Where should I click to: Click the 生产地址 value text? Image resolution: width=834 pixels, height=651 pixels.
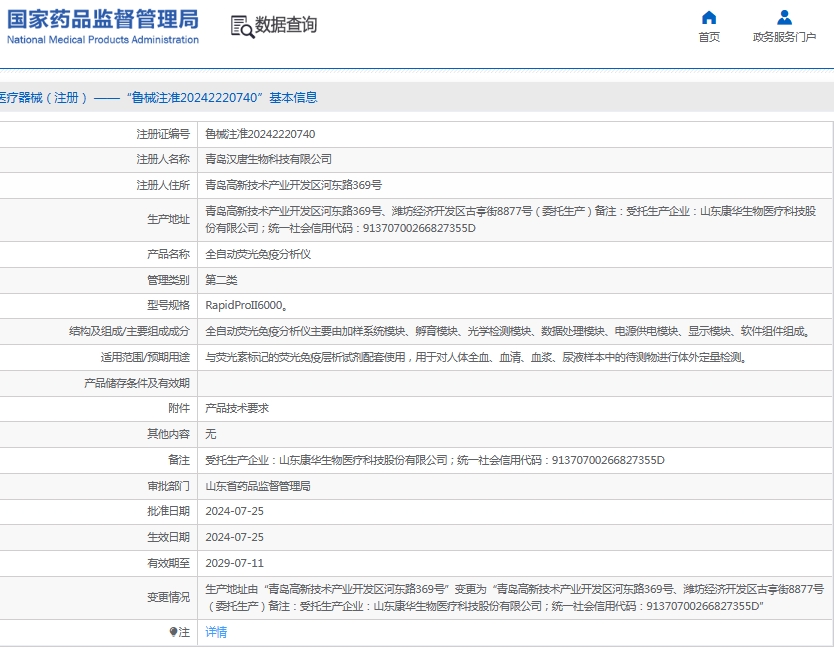click(x=511, y=220)
